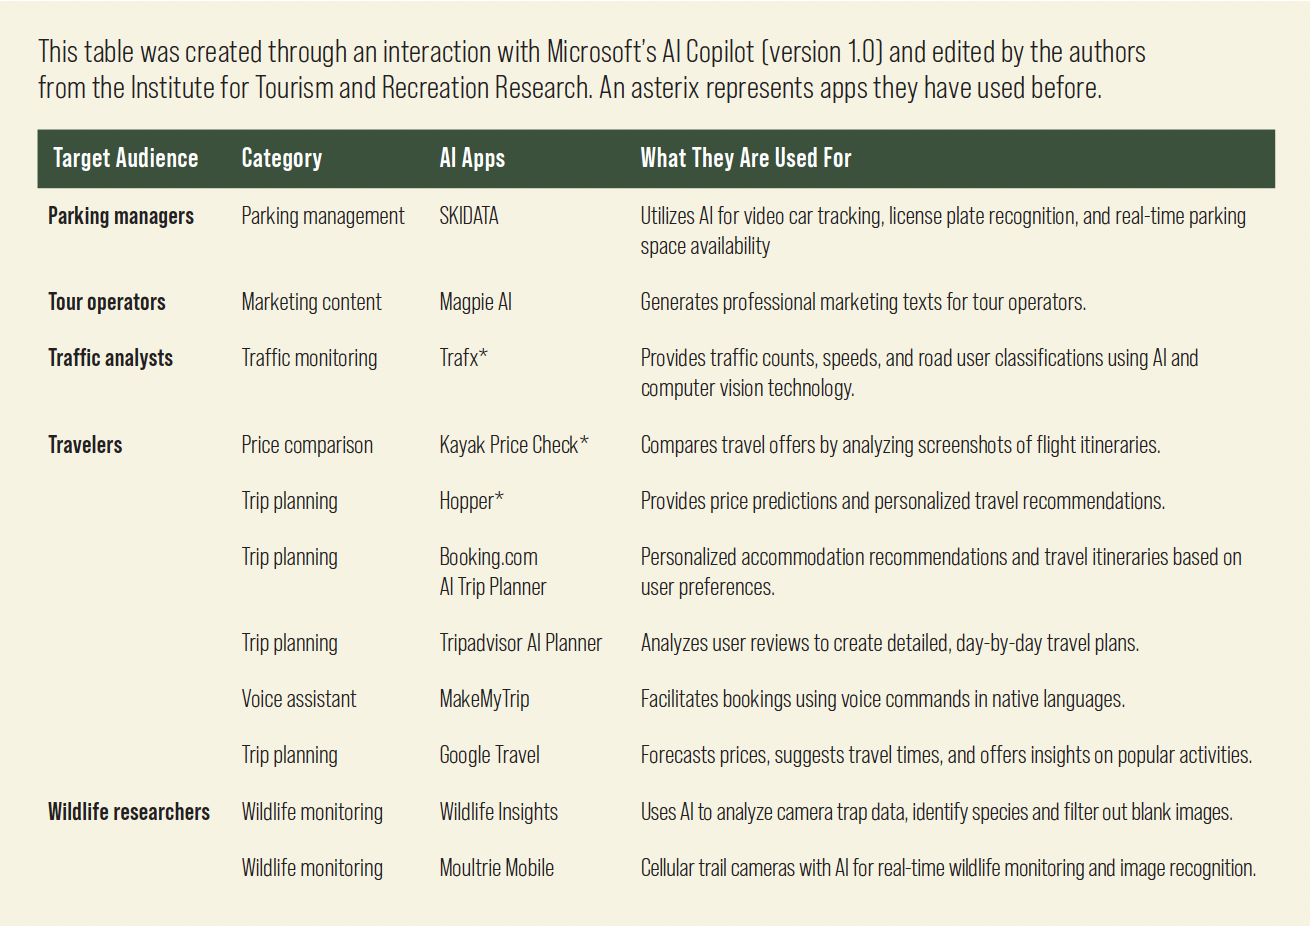Click the "What They Are Used For" header
The height and width of the screenshot is (932, 1310).
click(x=745, y=158)
